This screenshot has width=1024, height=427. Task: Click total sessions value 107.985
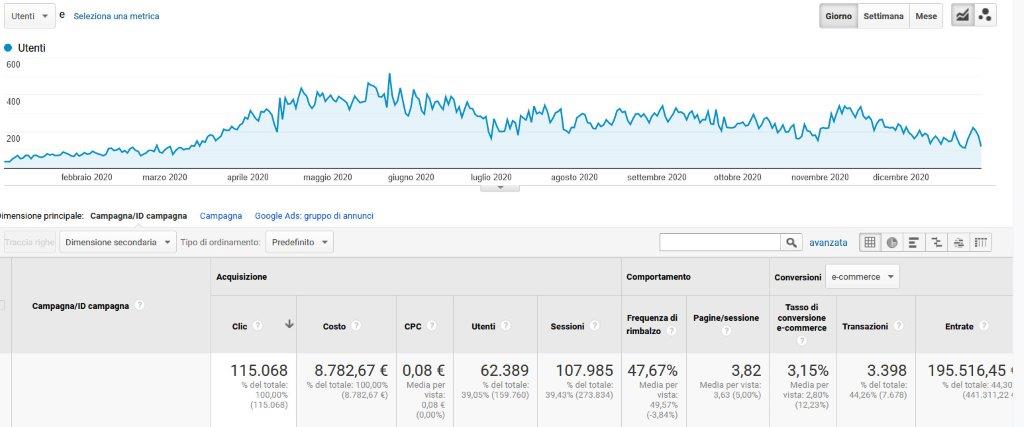coord(584,371)
